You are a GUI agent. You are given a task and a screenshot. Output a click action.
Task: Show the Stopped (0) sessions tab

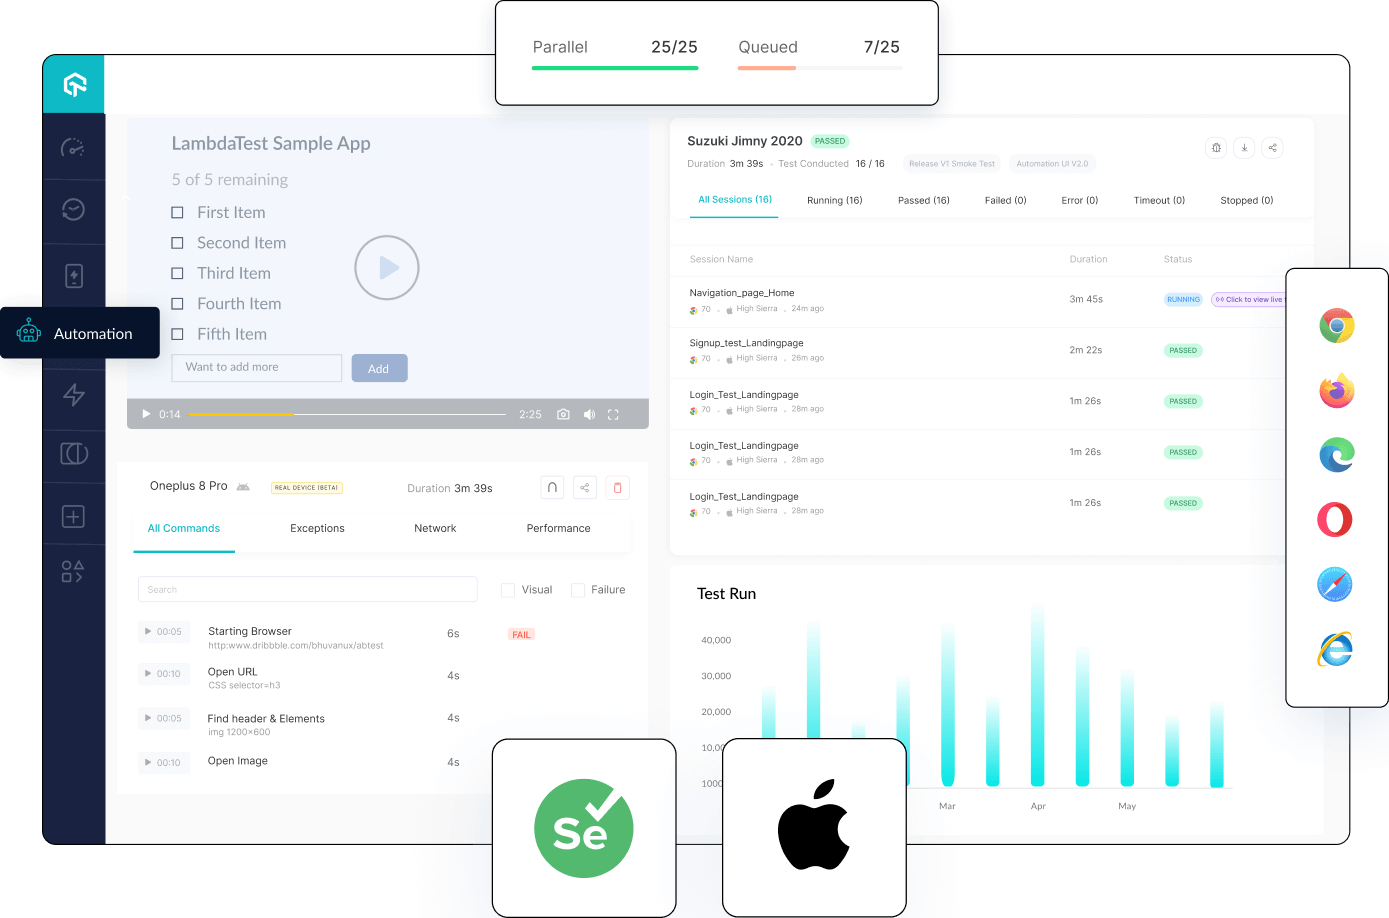1247,200
